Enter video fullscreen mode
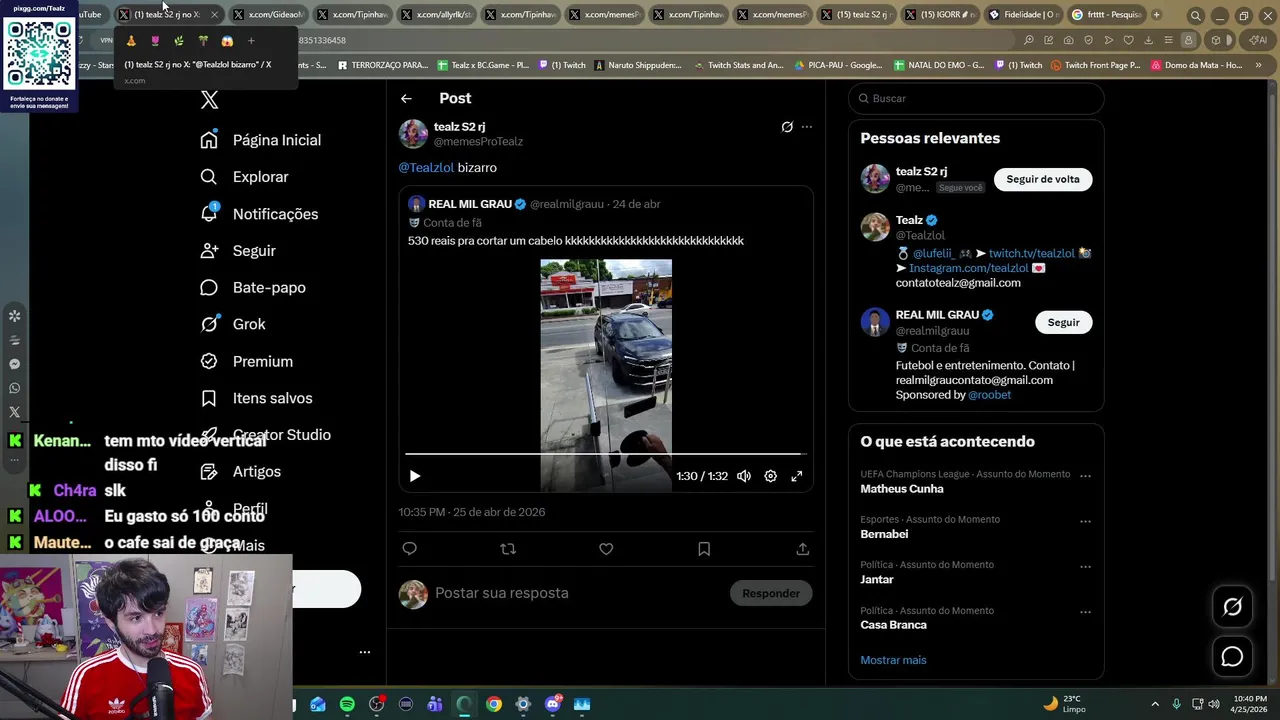Screen dimensions: 1280x720 tap(797, 477)
